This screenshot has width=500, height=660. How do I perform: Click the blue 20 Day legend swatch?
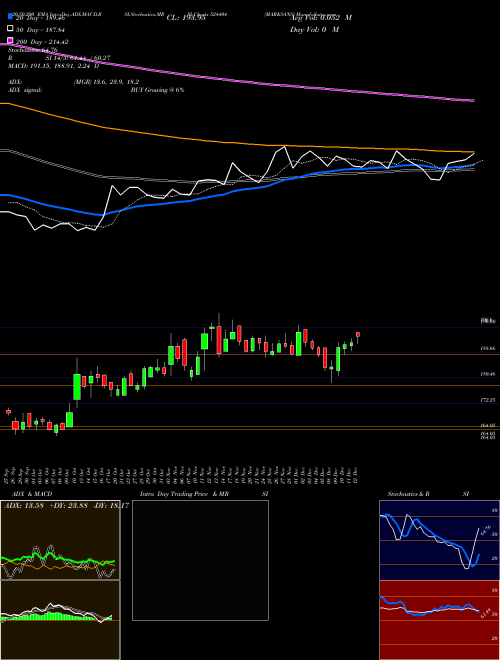click(x=10, y=17)
